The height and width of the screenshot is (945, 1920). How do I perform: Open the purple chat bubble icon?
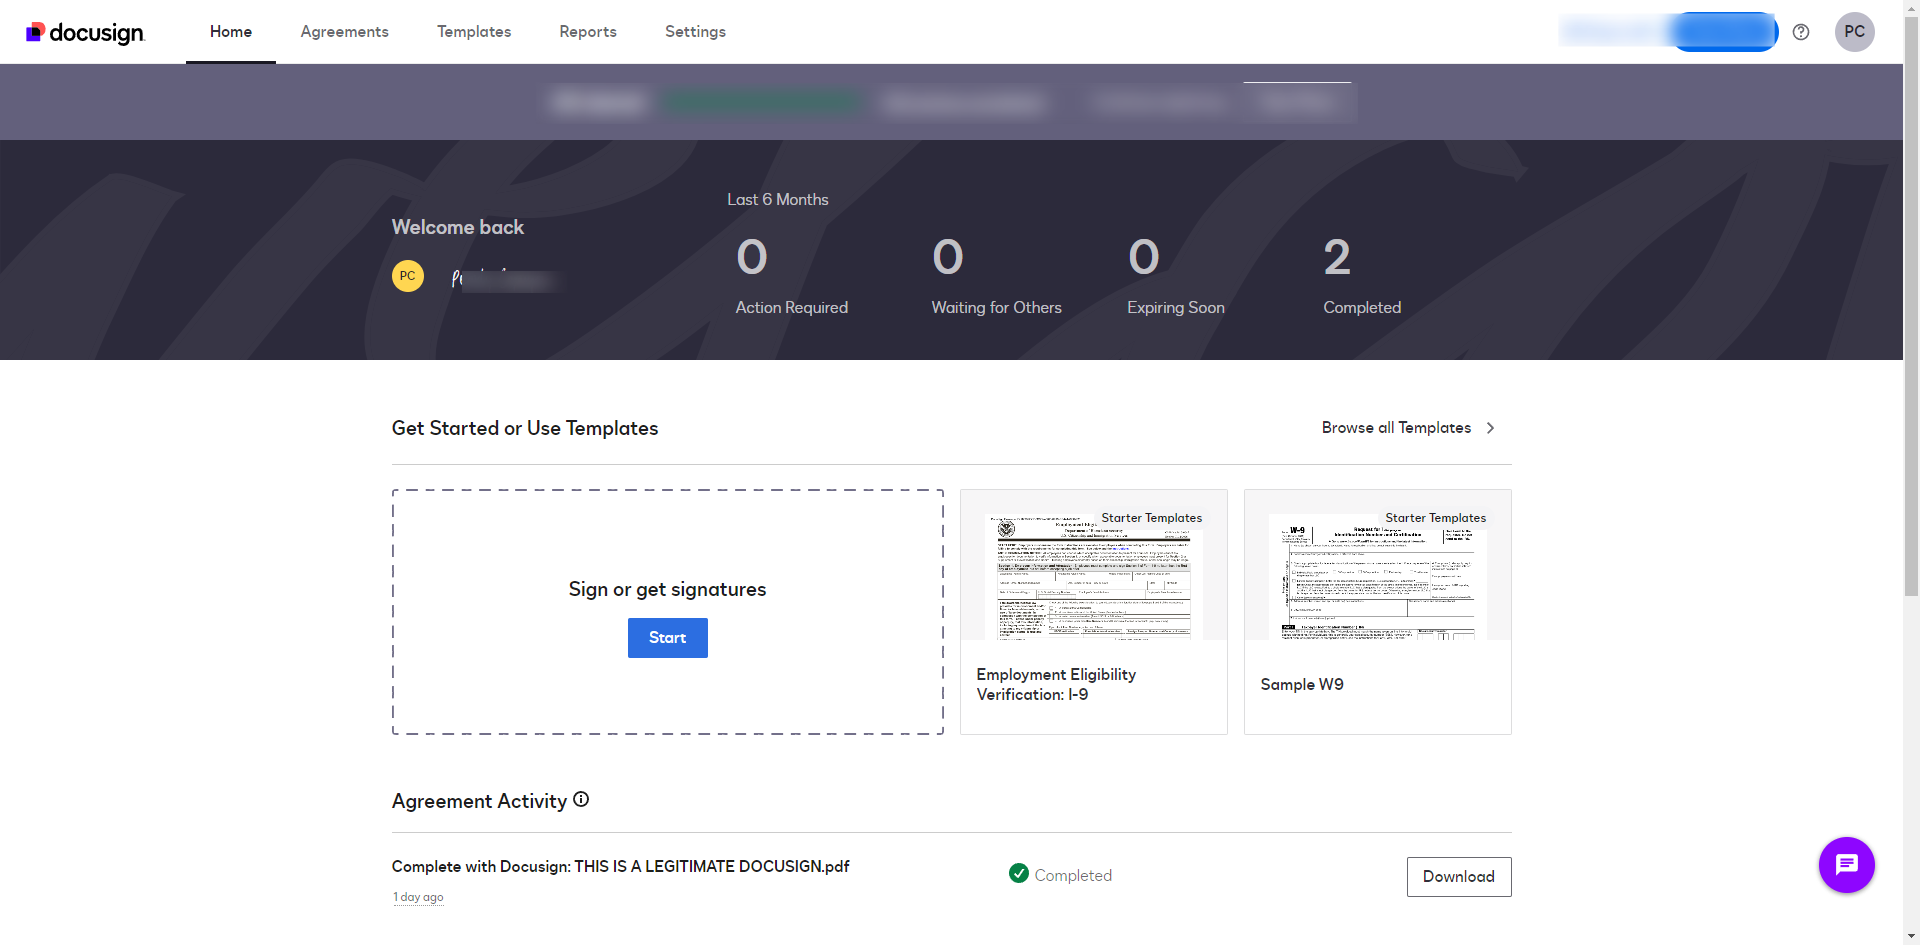coord(1846,865)
